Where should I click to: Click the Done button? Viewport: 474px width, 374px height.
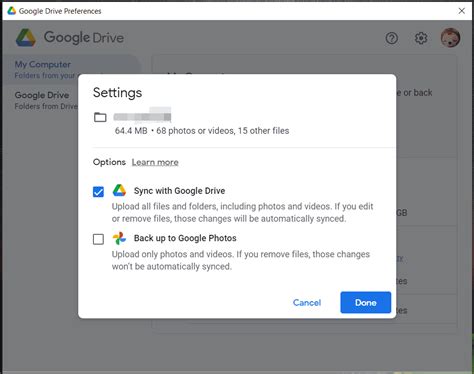point(366,302)
